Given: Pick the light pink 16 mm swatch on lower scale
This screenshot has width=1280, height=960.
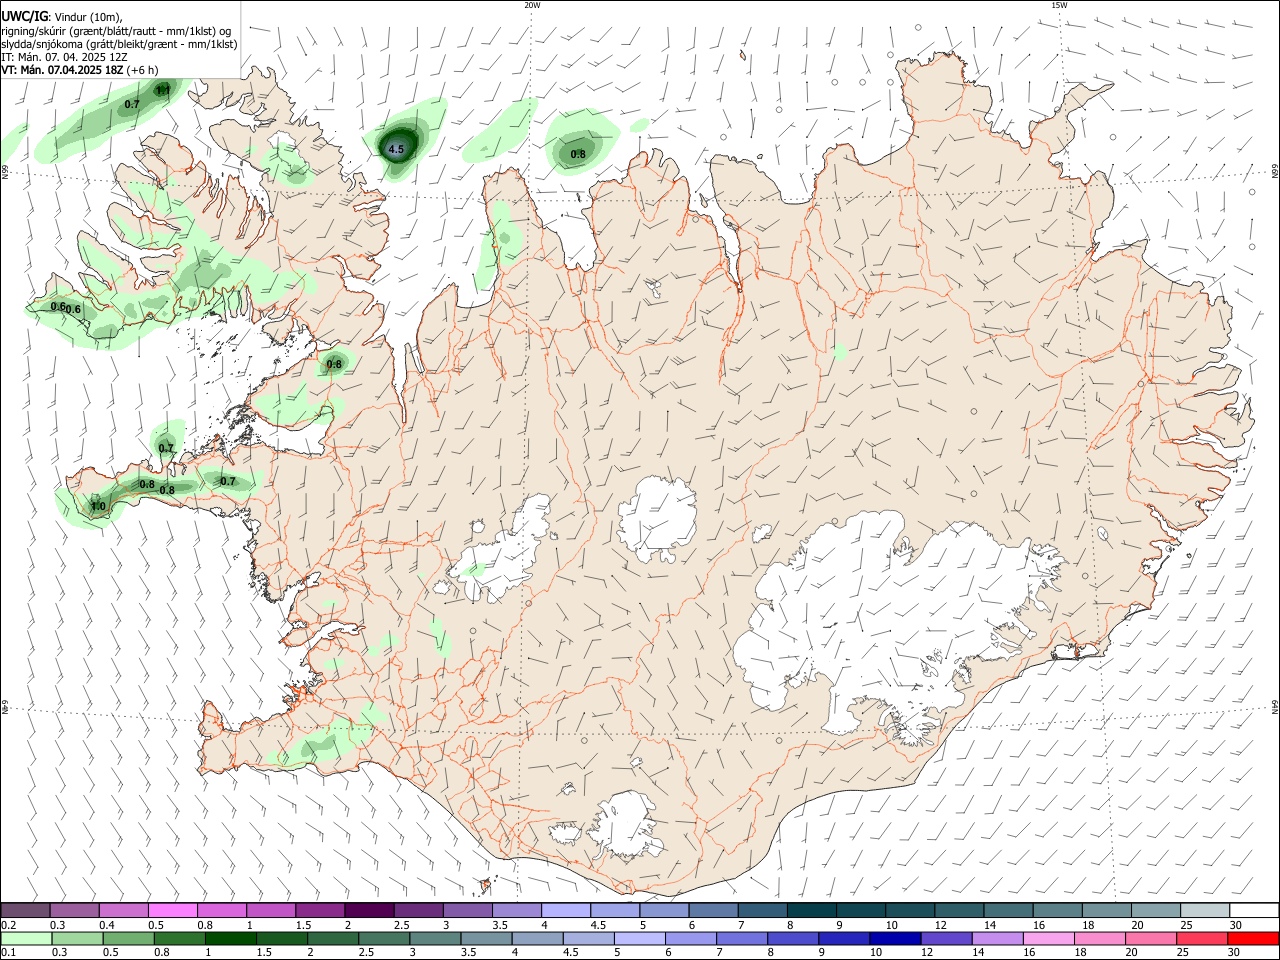Looking at the screenshot, I should click(x=1049, y=938).
